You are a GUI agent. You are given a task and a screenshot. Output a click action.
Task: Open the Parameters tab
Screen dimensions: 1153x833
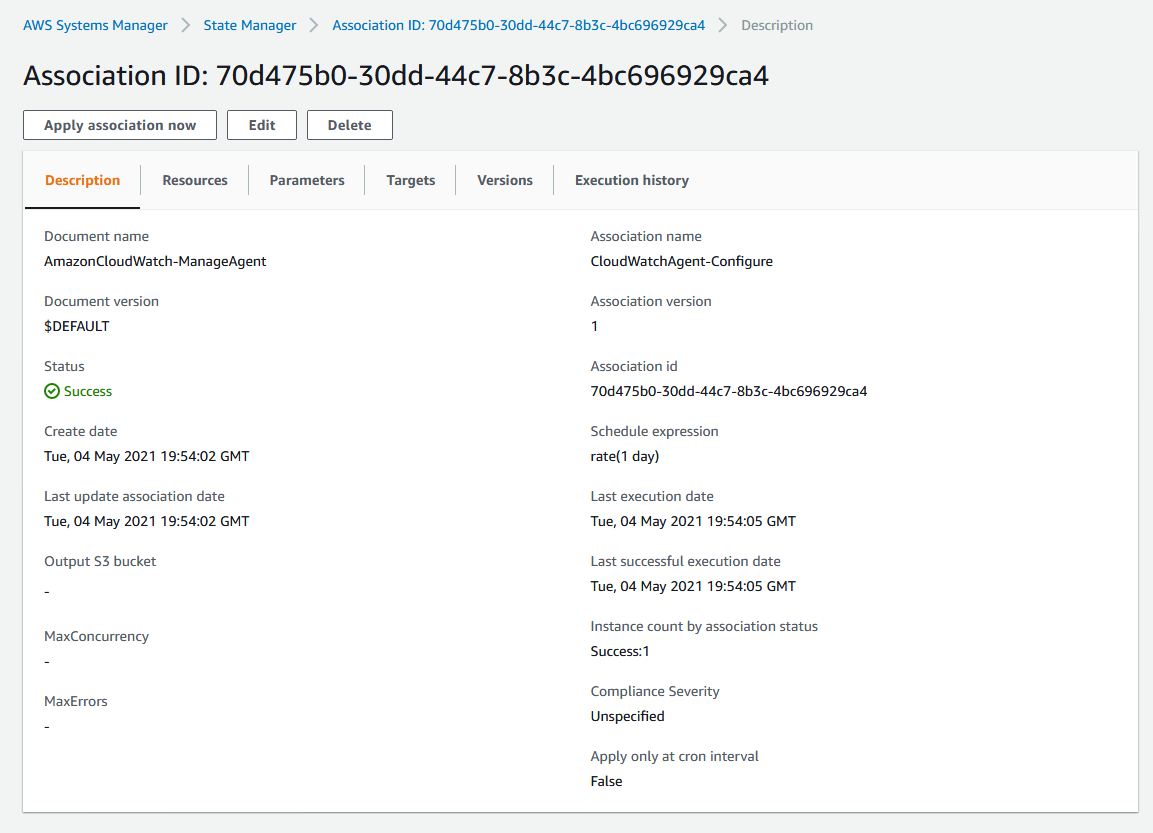(307, 180)
